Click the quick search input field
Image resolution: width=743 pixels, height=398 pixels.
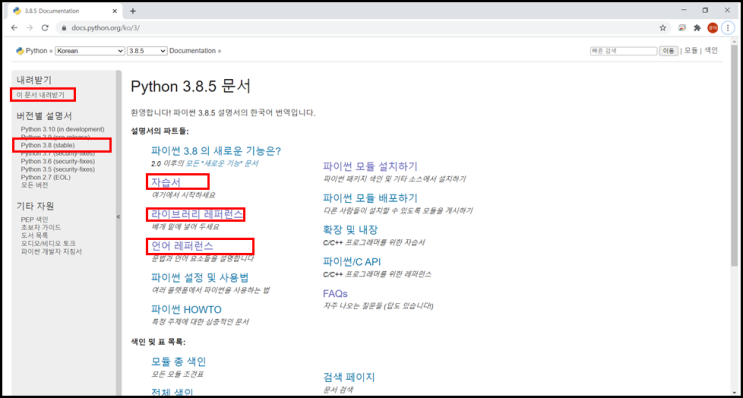point(623,51)
